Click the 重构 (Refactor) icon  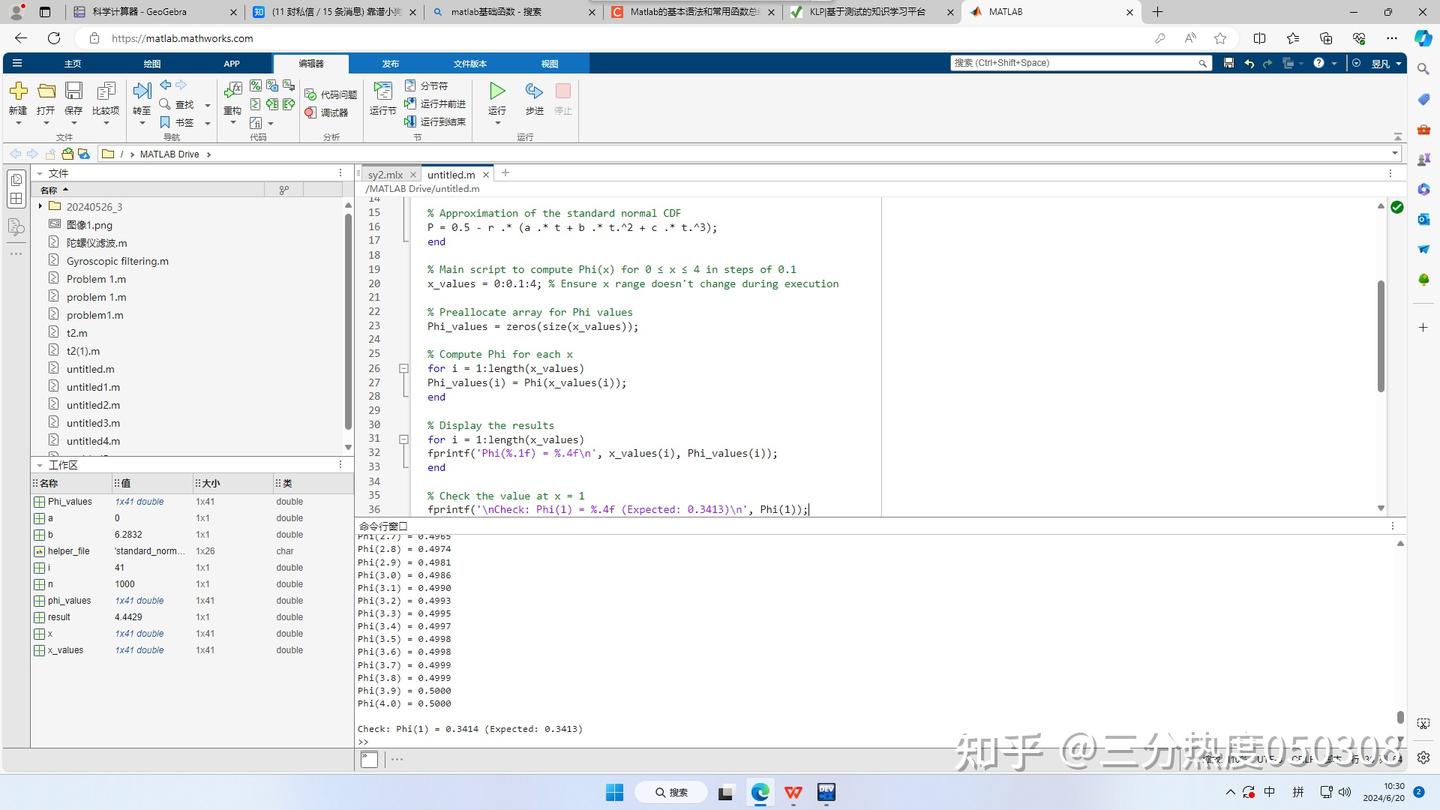232,91
